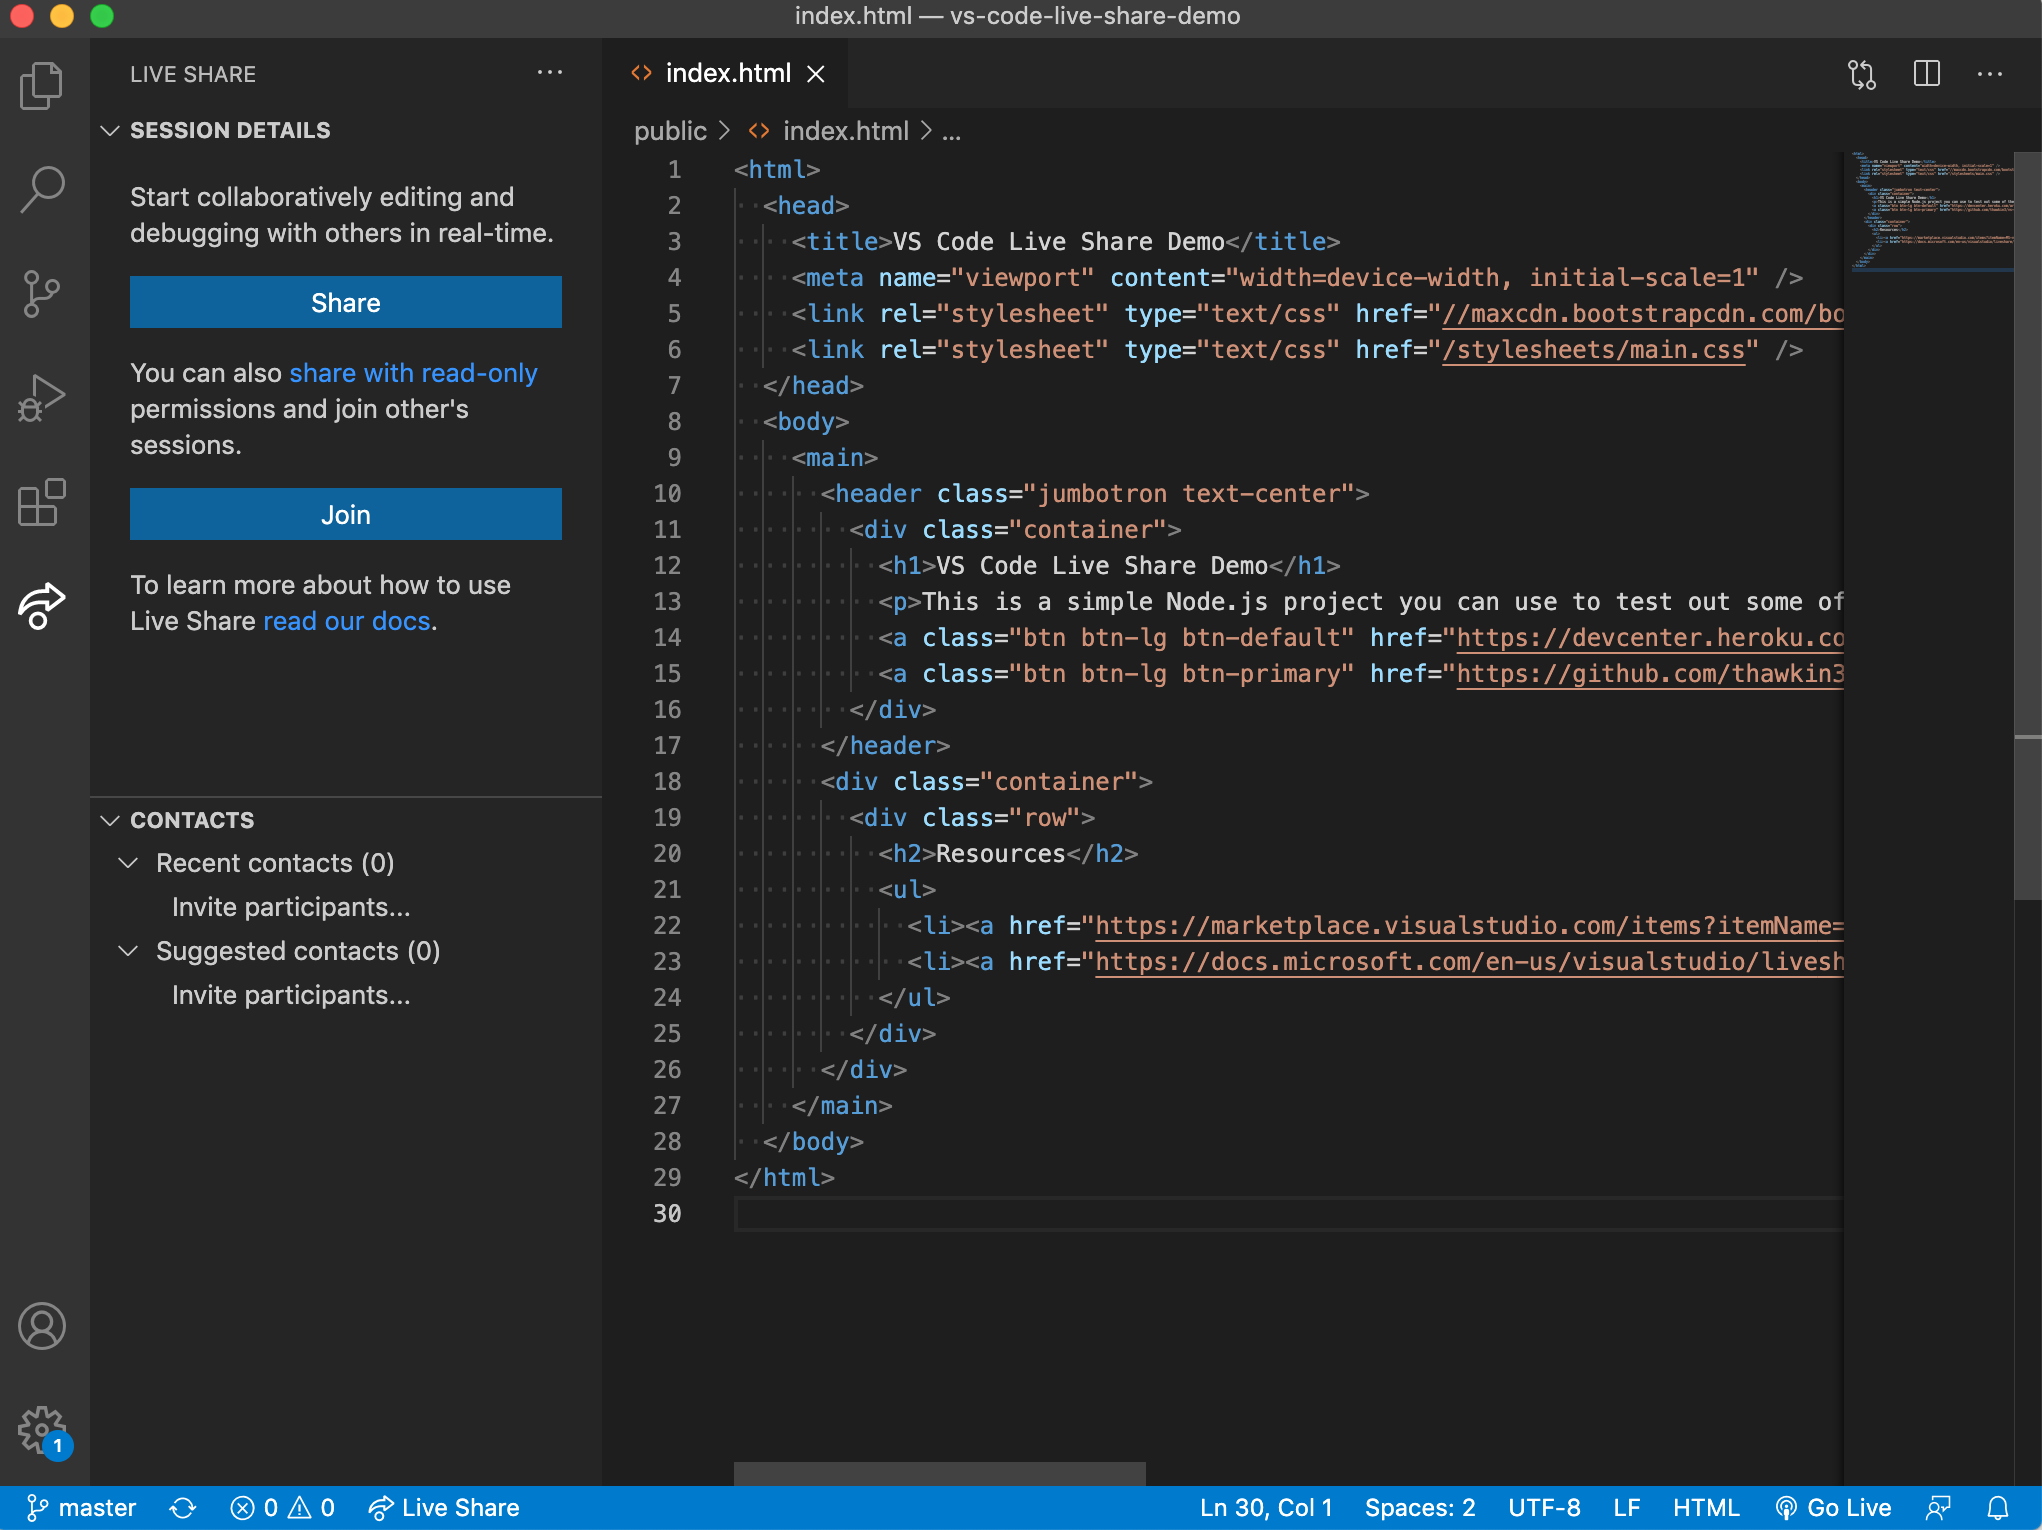The image size is (2042, 1530).
Task: Open the Explorer view in activity bar
Action: coord(42,85)
